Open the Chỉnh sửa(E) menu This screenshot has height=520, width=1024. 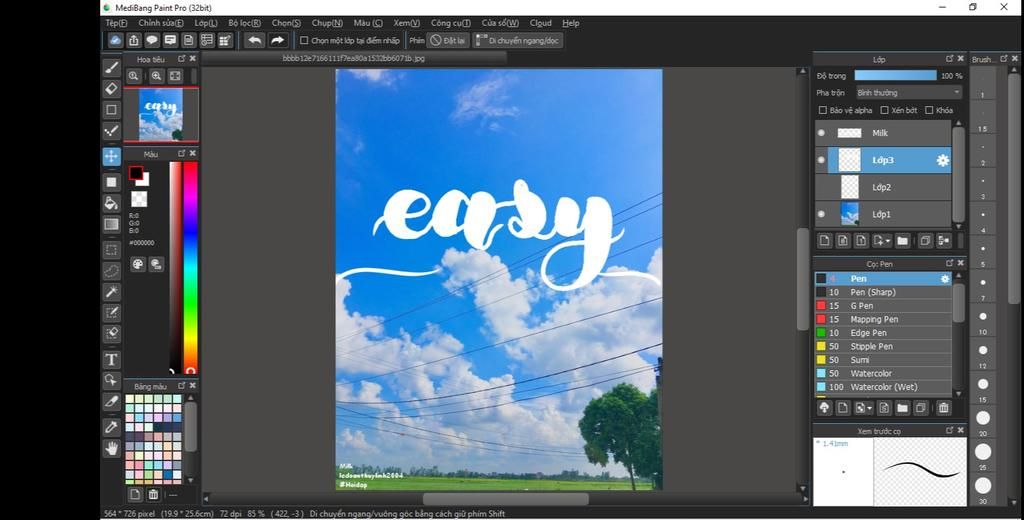point(161,23)
